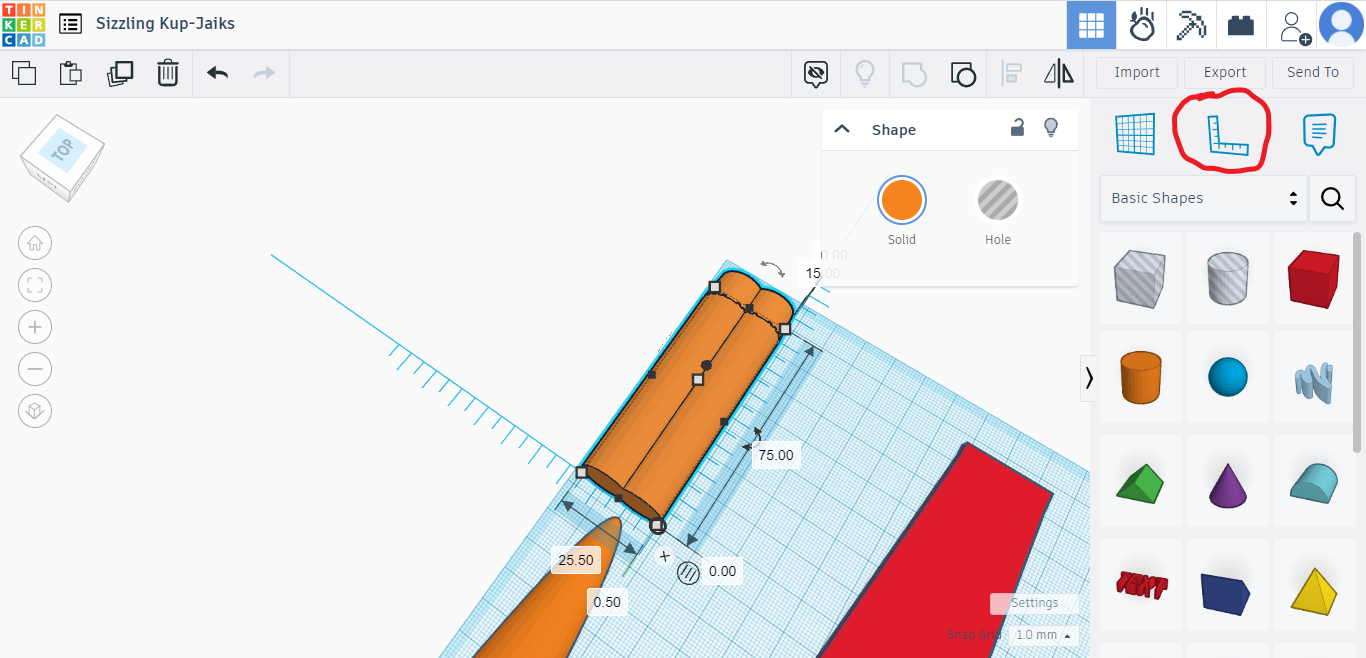
Task: Click the Undo arrow
Action: 217,73
